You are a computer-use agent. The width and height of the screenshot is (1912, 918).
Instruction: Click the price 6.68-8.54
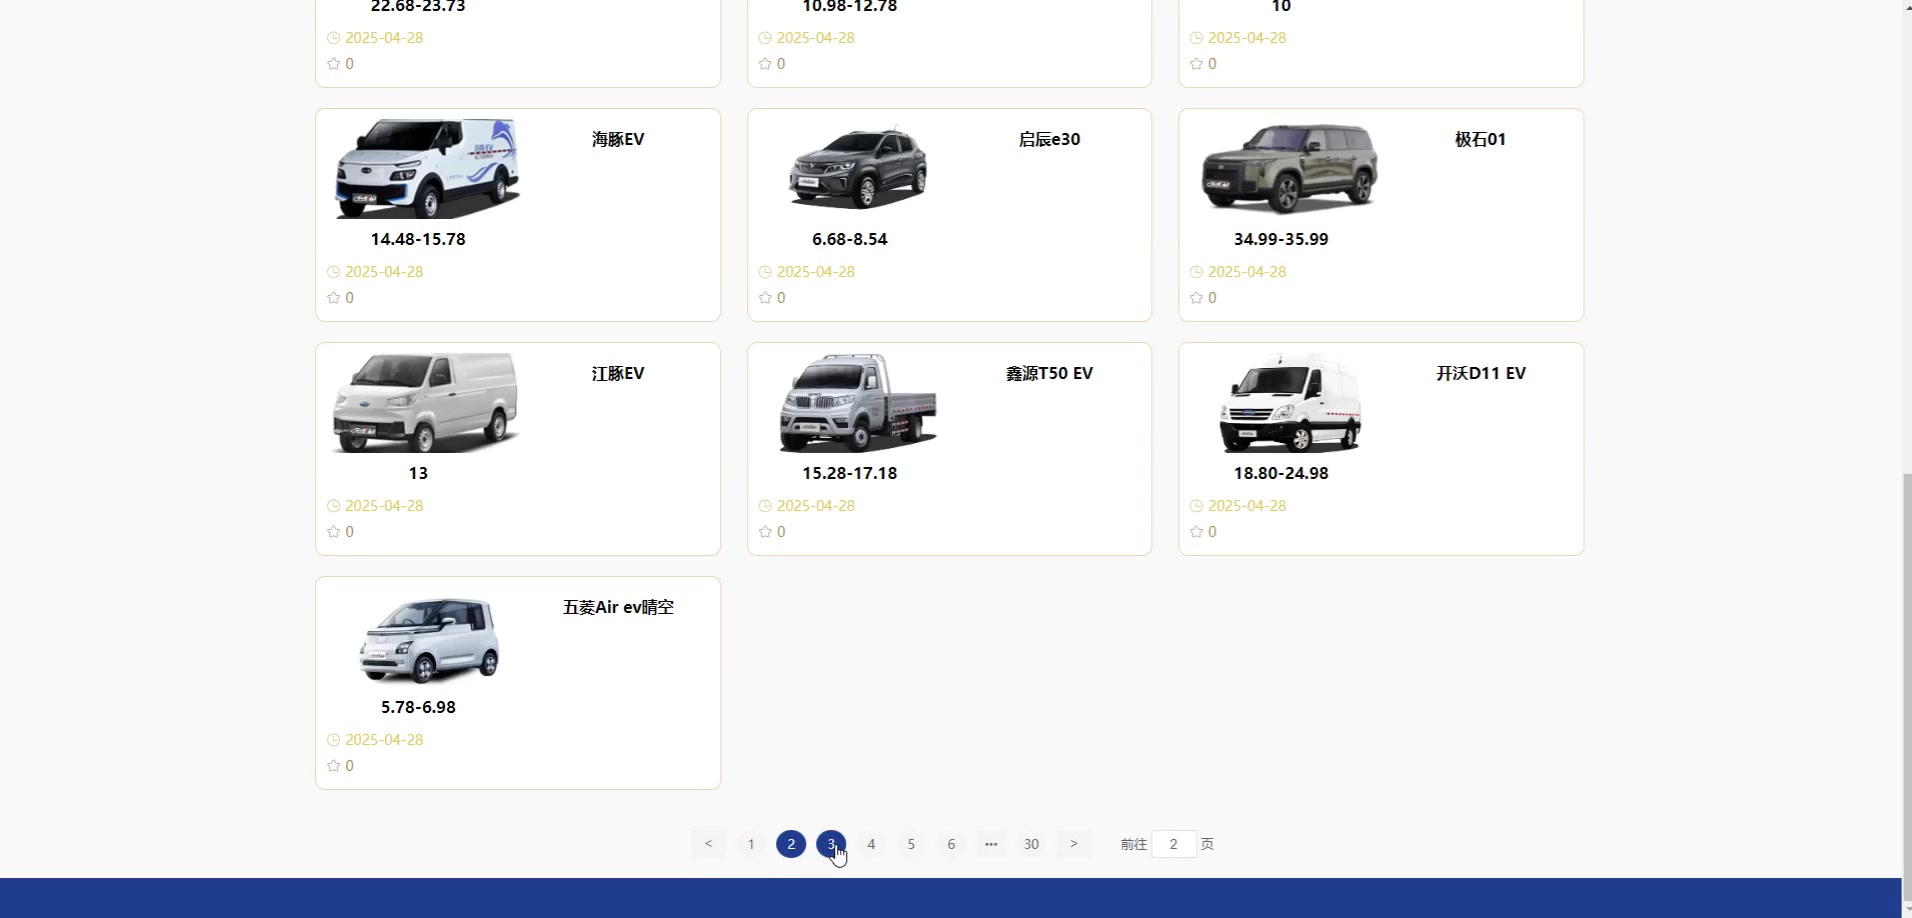[x=849, y=239]
